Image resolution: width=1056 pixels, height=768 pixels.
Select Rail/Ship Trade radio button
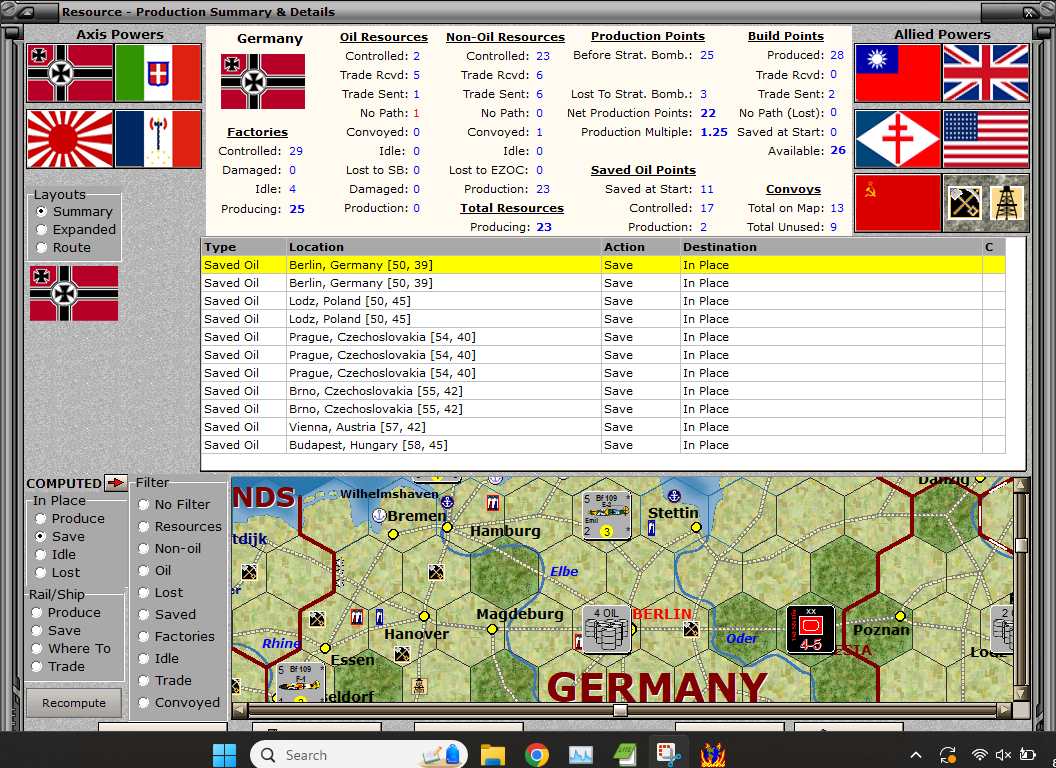pos(37,667)
